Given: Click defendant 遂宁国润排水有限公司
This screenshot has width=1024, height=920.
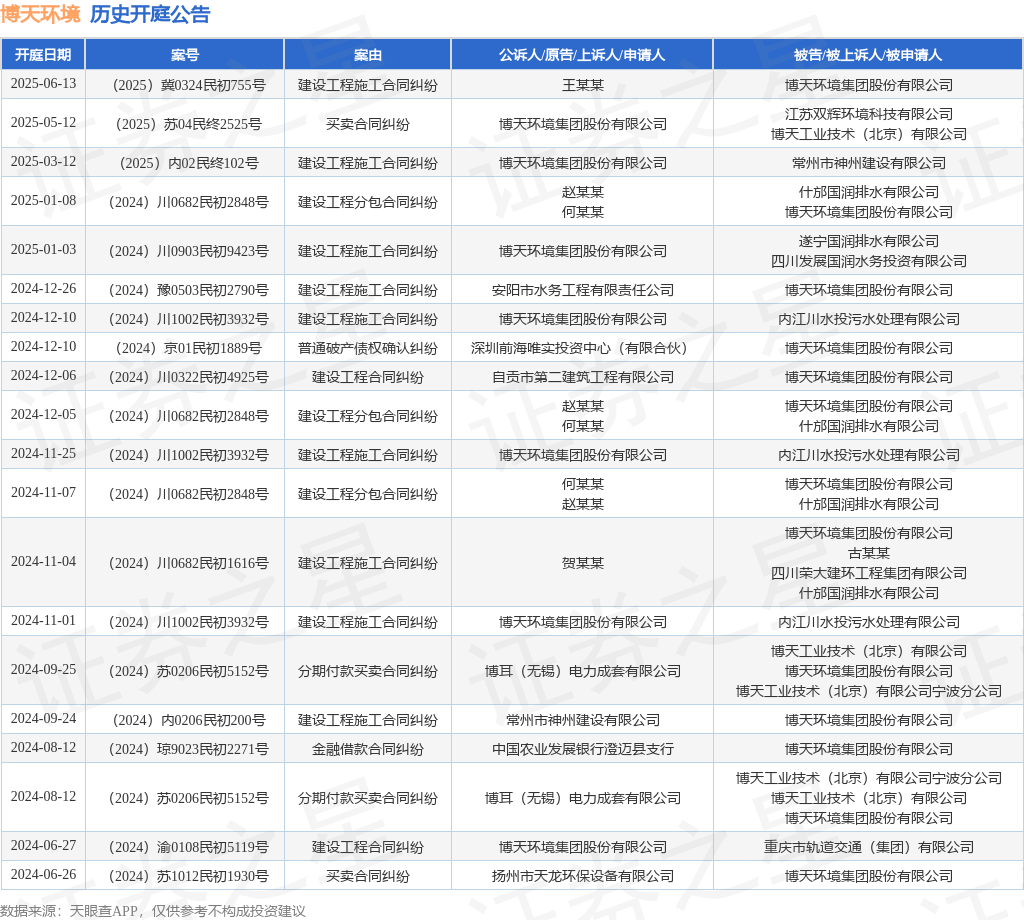Looking at the screenshot, I should (x=869, y=242).
